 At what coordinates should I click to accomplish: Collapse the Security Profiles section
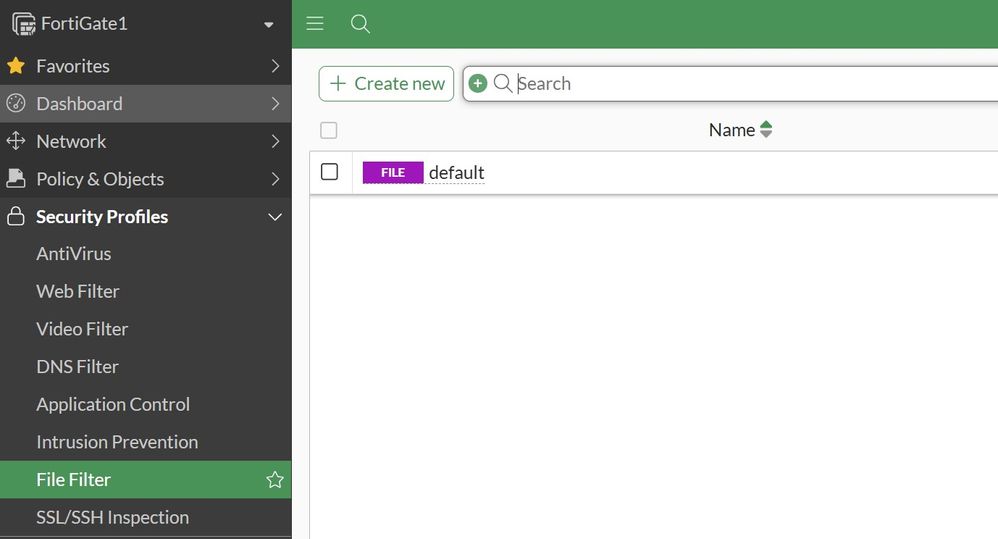coord(275,217)
